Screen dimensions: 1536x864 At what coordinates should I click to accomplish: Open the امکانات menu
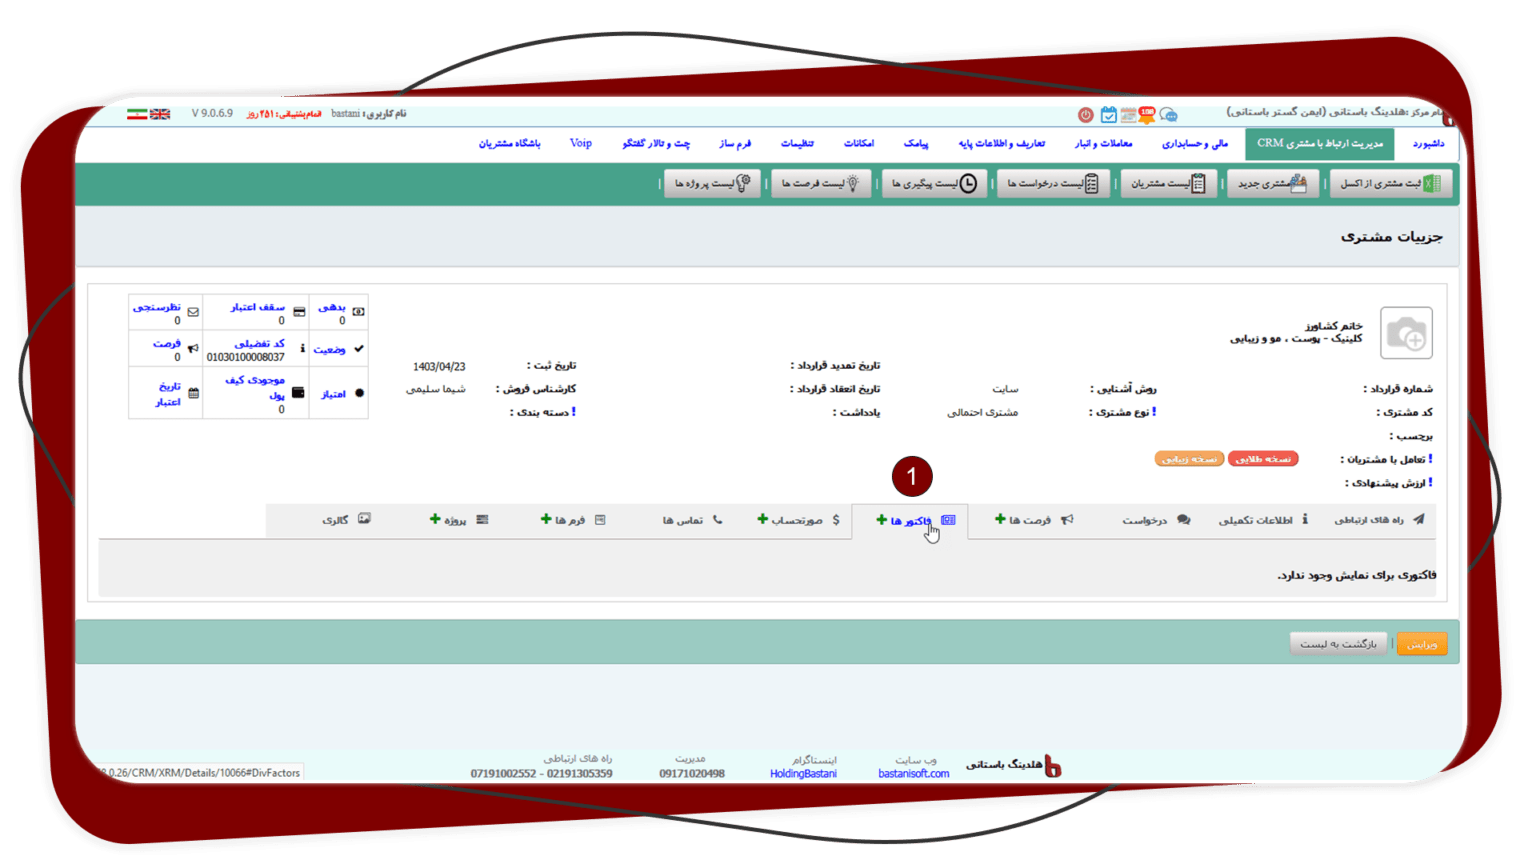click(x=859, y=144)
